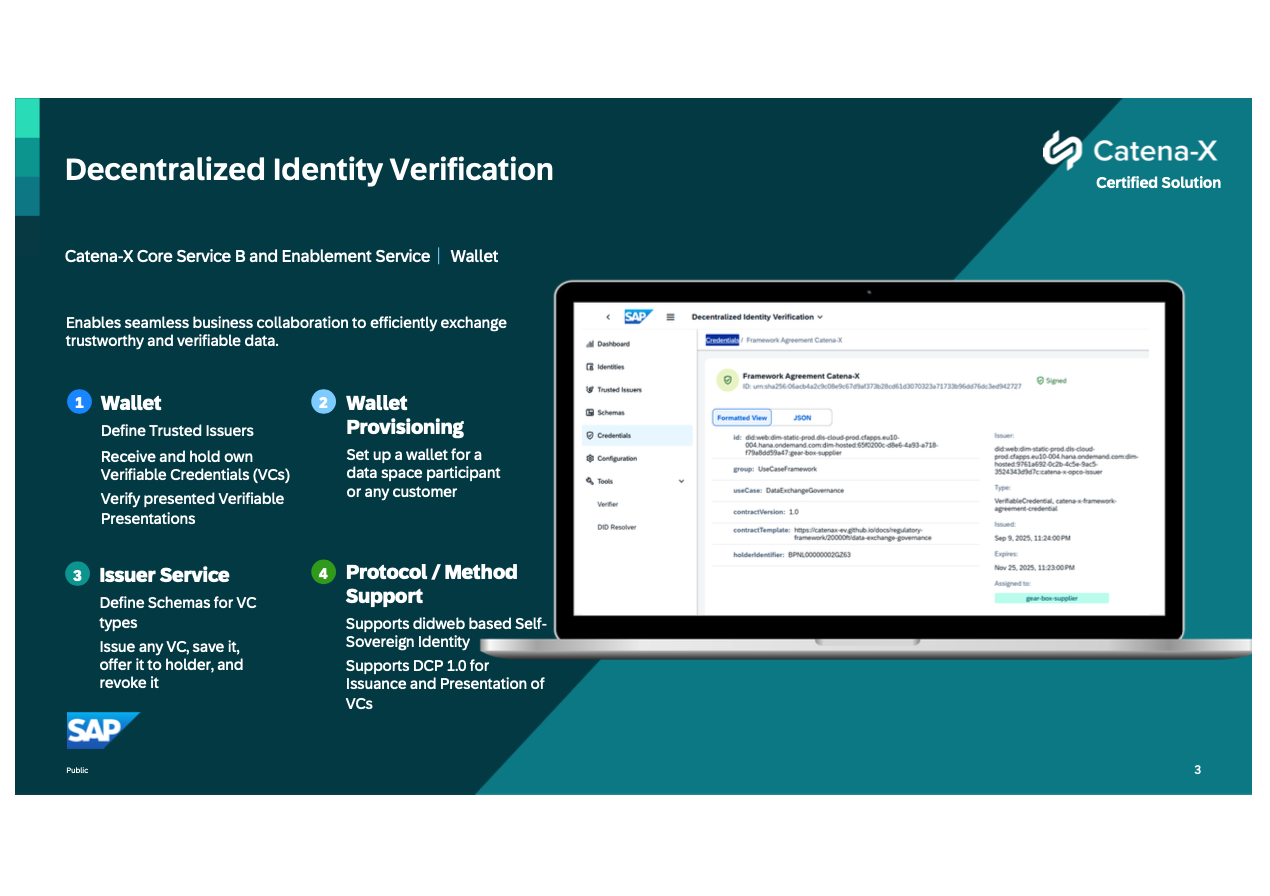Screen dimensions: 1270x896
Task: Collapse the Tools section chevron
Action: coord(682,481)
